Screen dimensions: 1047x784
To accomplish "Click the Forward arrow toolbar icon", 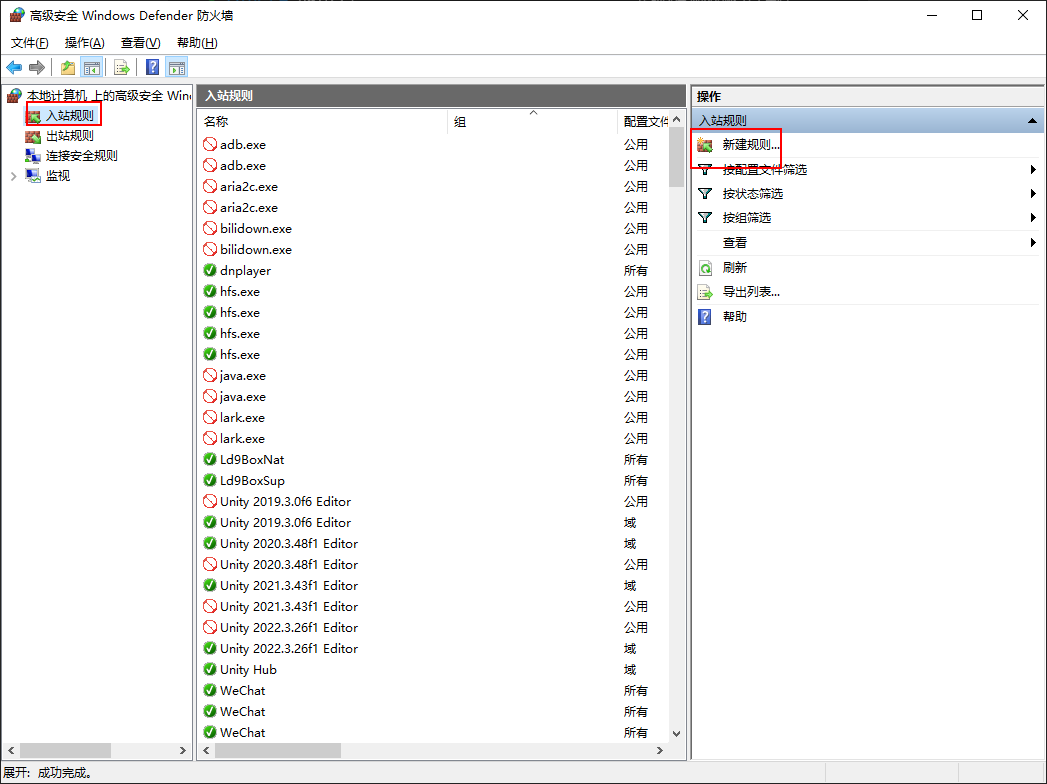I will click(x=37, y=67).
